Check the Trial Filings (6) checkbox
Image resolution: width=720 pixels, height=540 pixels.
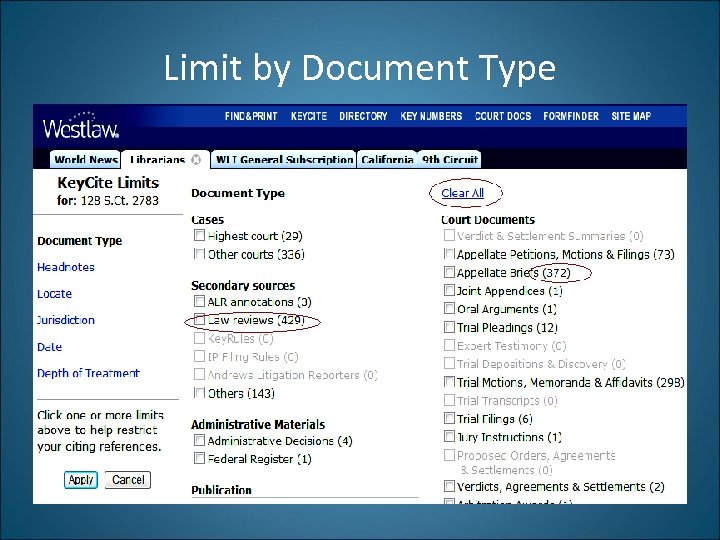coord(449,418)
